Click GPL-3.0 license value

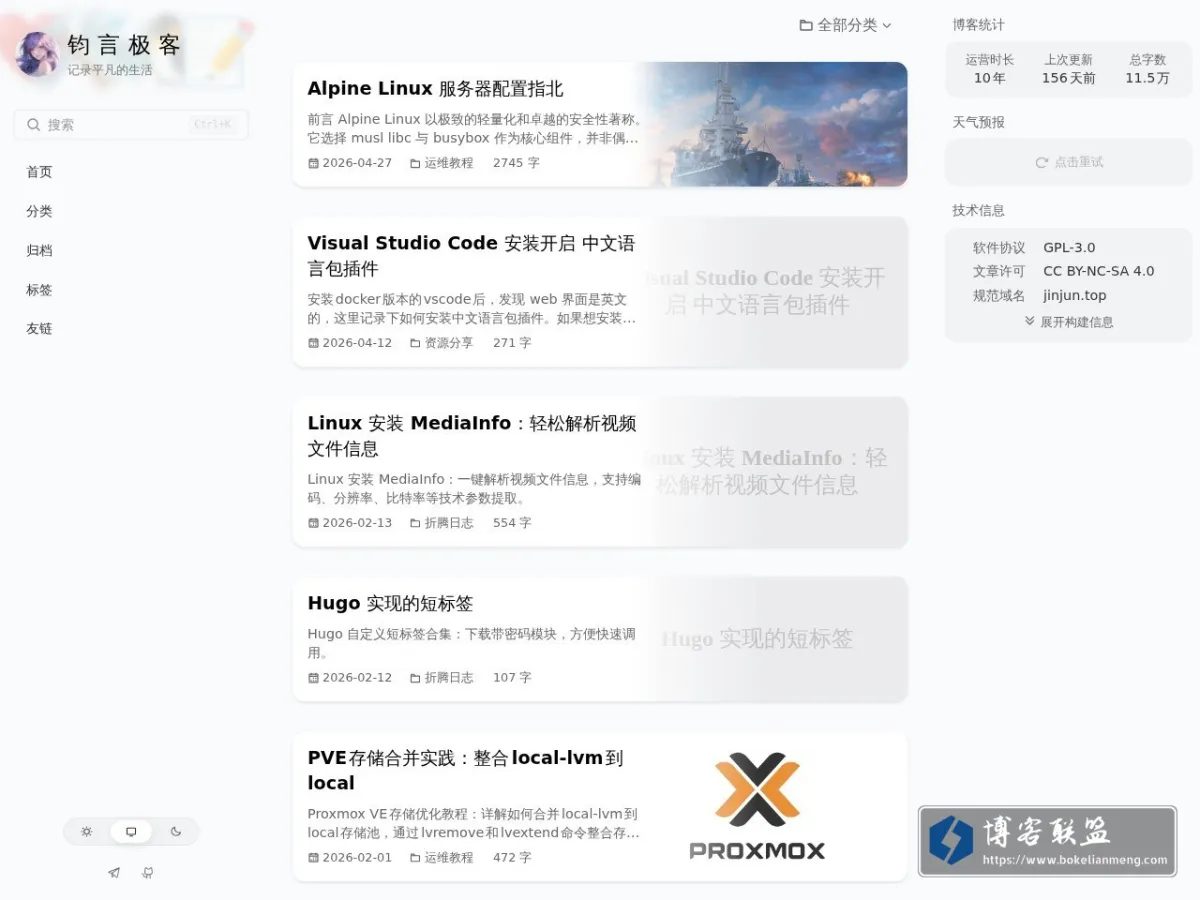click(1069, 248)
